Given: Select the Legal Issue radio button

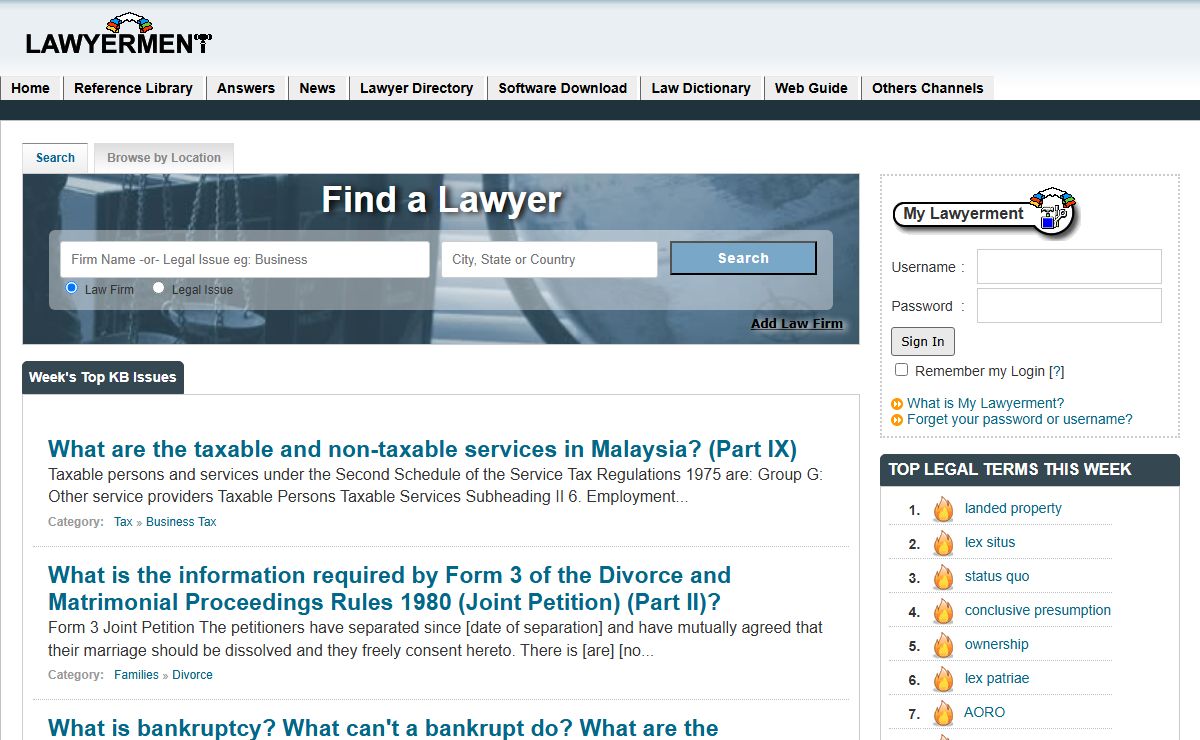Looking at the screenshot, I should (x=158, y=288).
